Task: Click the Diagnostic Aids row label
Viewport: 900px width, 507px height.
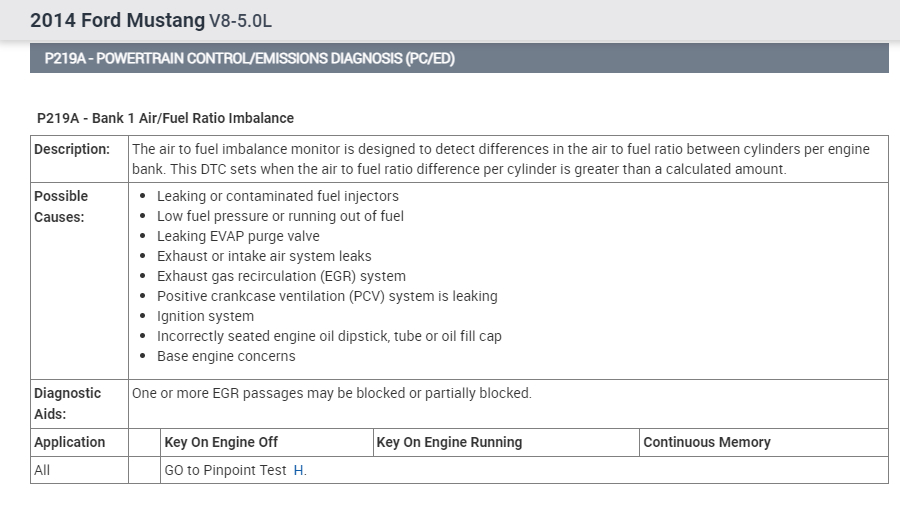Action: pyautogui.click(x=68, y=403)
